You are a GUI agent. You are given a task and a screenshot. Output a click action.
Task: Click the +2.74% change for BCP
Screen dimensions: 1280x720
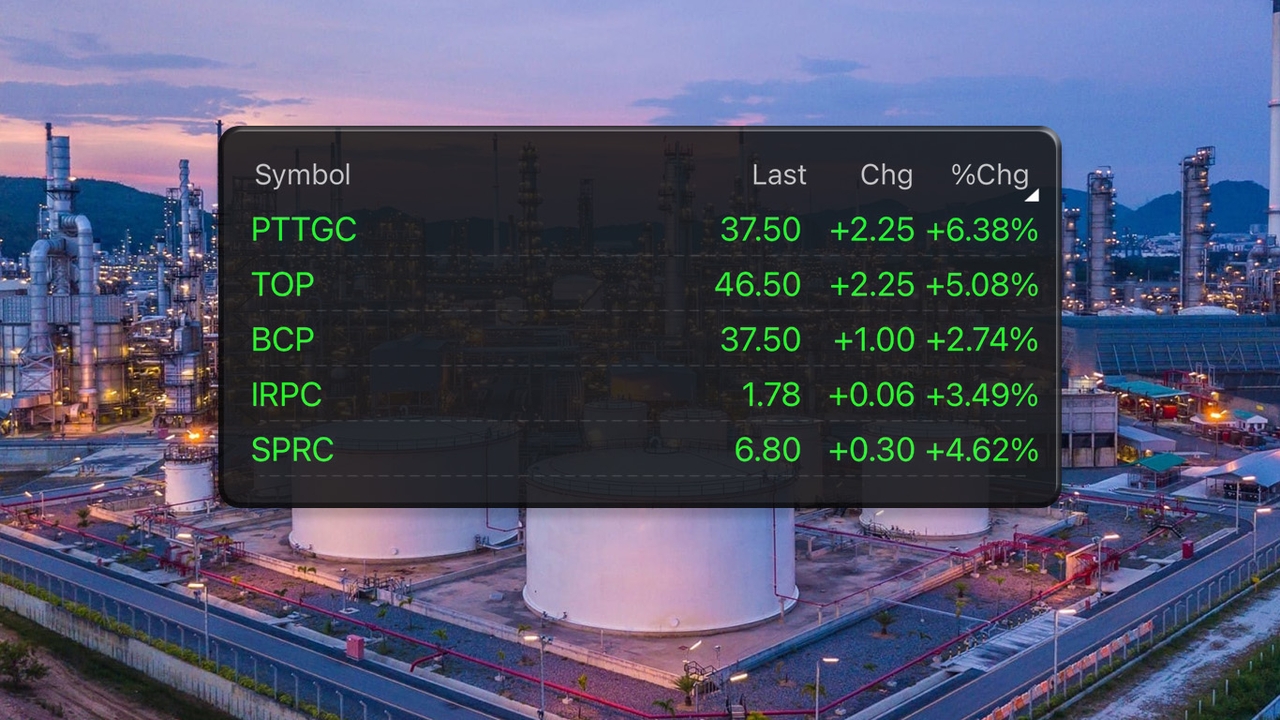click(981, 340)
